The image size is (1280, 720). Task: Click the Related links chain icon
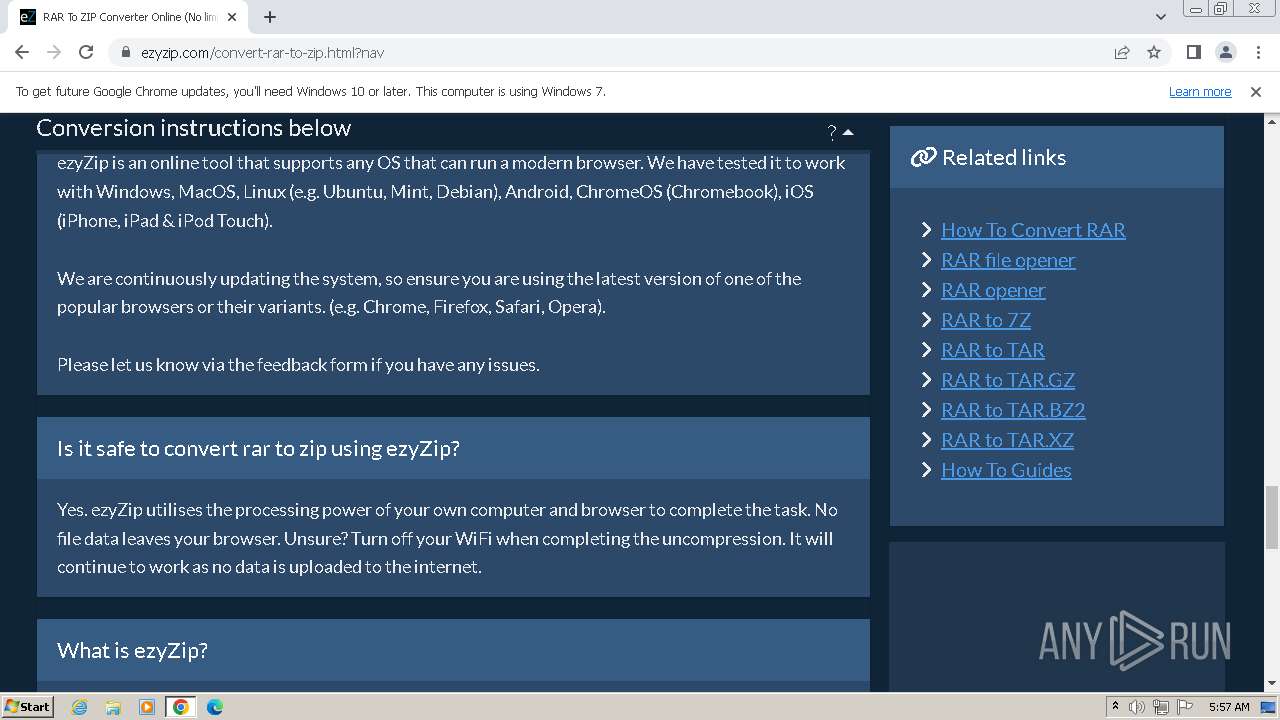tap(923, 157)
